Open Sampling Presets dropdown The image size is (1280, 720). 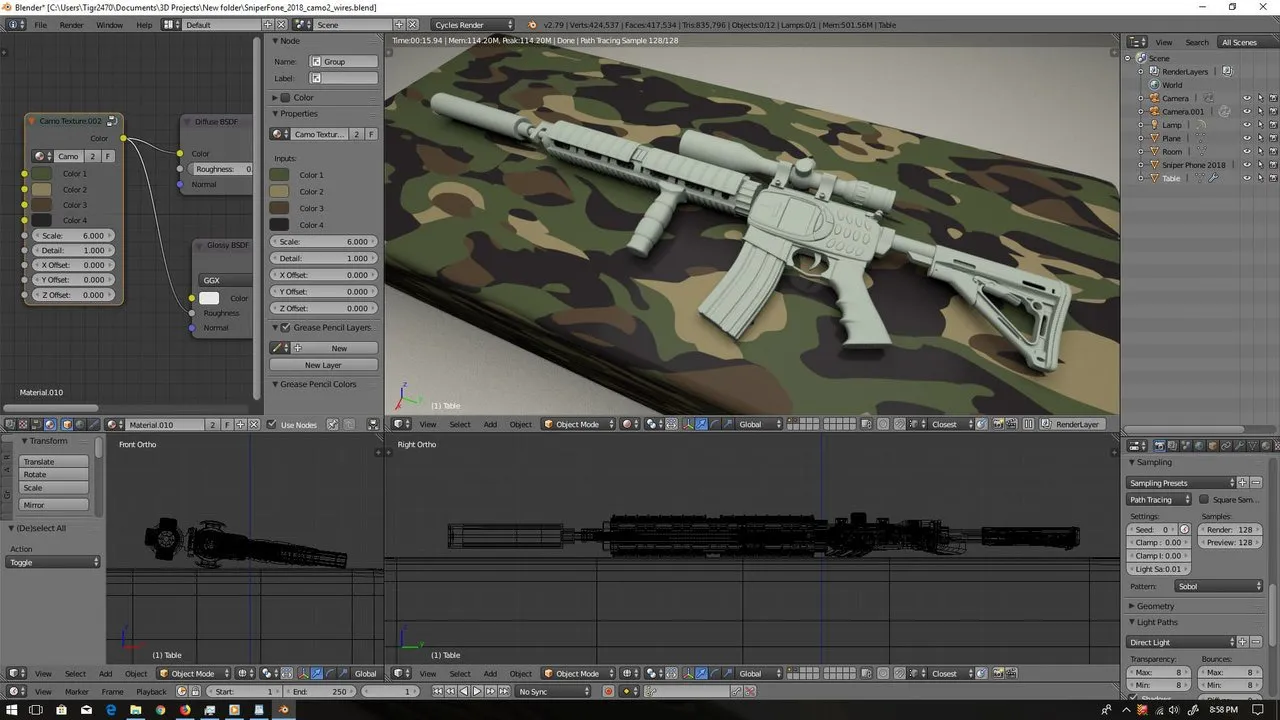pos(1181,483)
